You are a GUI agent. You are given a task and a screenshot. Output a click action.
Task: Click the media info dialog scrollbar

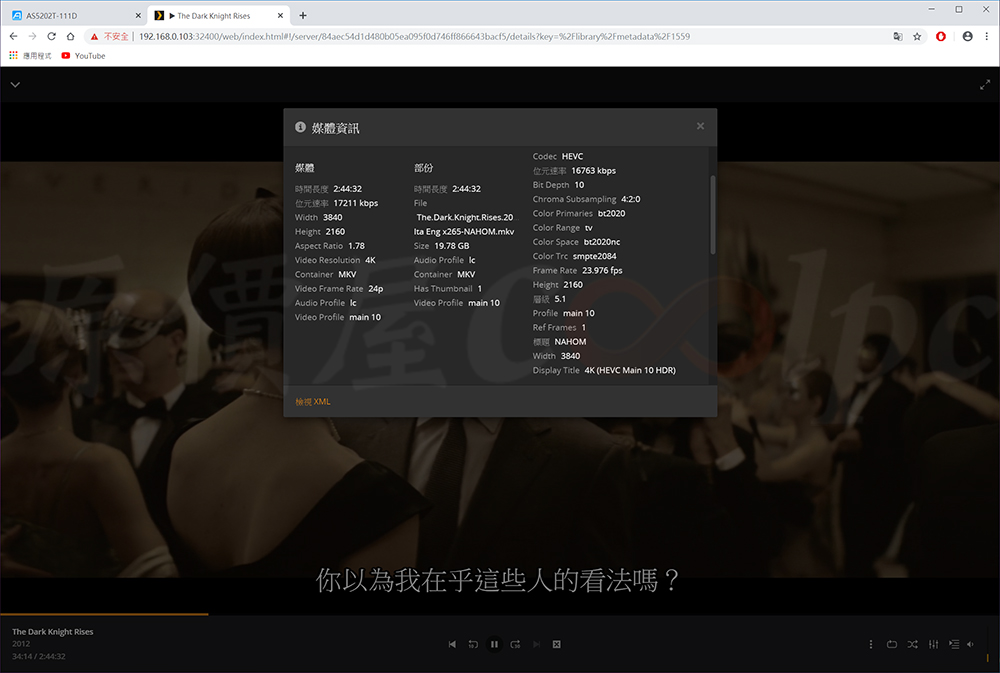click(x=712, y=215)
